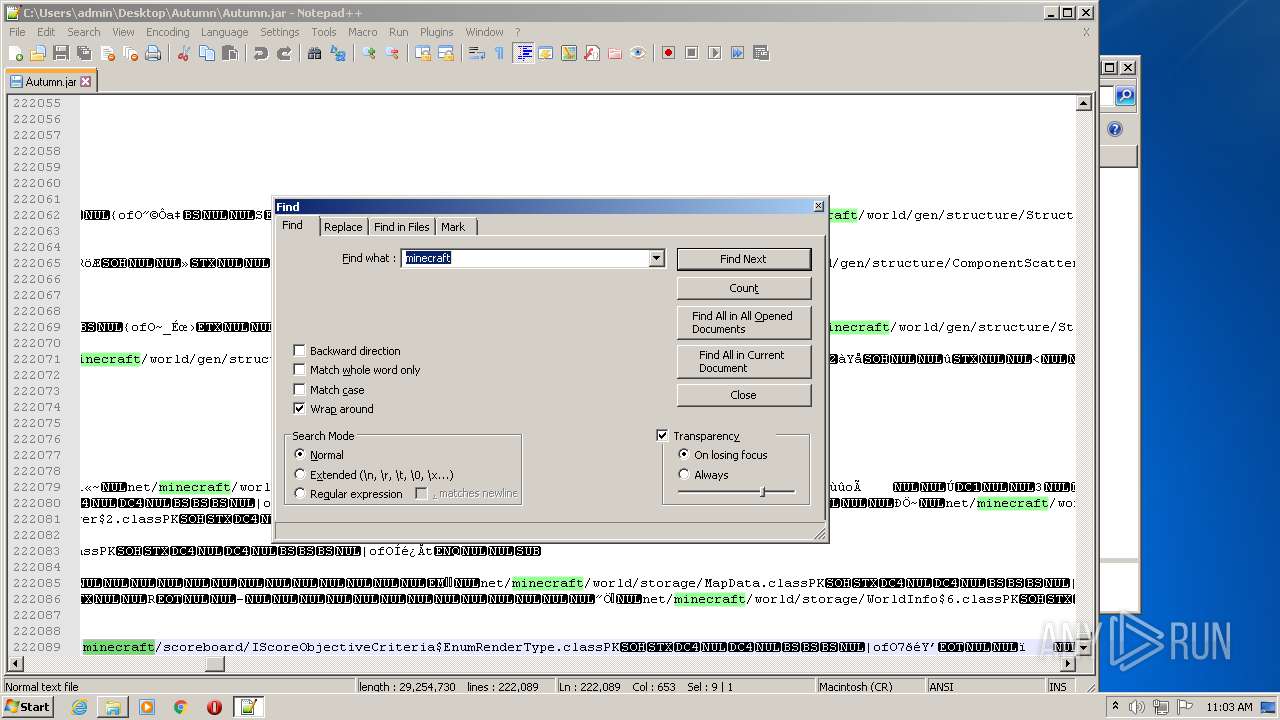This screenshot has height=720, width=1280.
Task: Click the Cut scissors icon
Action: click(184, 53)
